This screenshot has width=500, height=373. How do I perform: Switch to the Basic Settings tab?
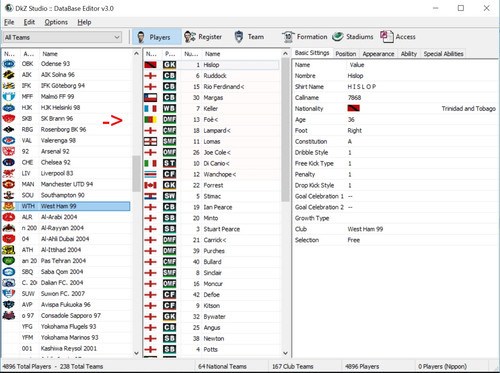(x=312, y=53)
